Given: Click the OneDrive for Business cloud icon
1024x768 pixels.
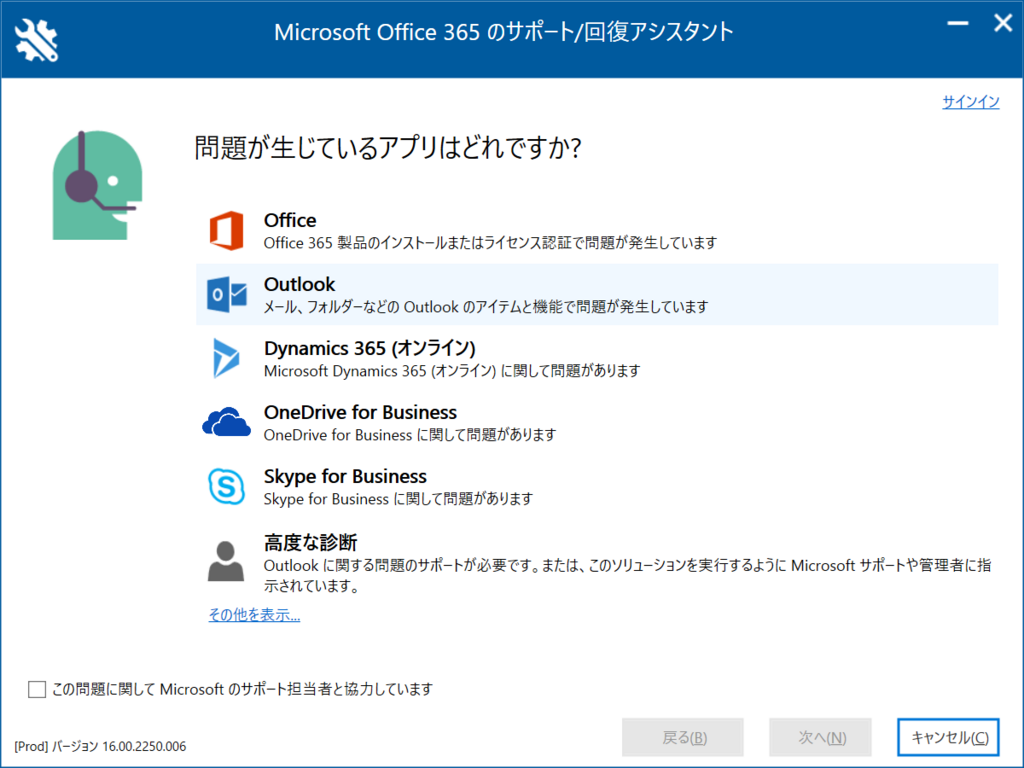Looking at the screenshot, I should pyautogui.click(x=227, y=421).
